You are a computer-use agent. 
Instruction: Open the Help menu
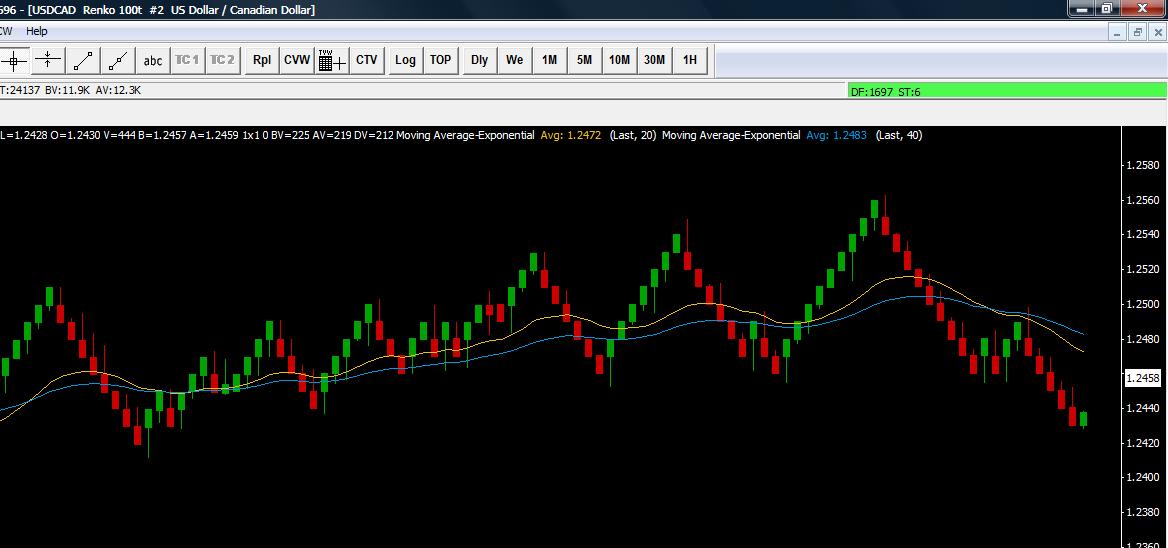click(36, 31)
